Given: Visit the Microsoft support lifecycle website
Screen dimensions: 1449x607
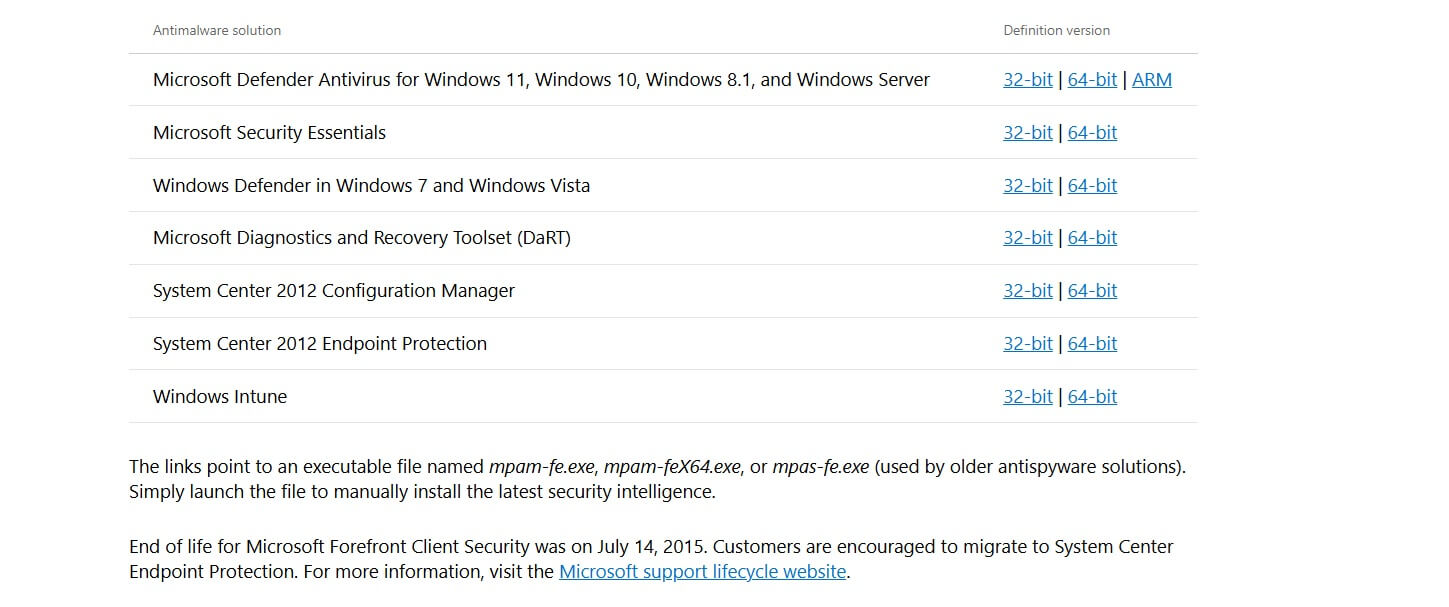Looking at the screenshot, I should (x=701, y=571).
